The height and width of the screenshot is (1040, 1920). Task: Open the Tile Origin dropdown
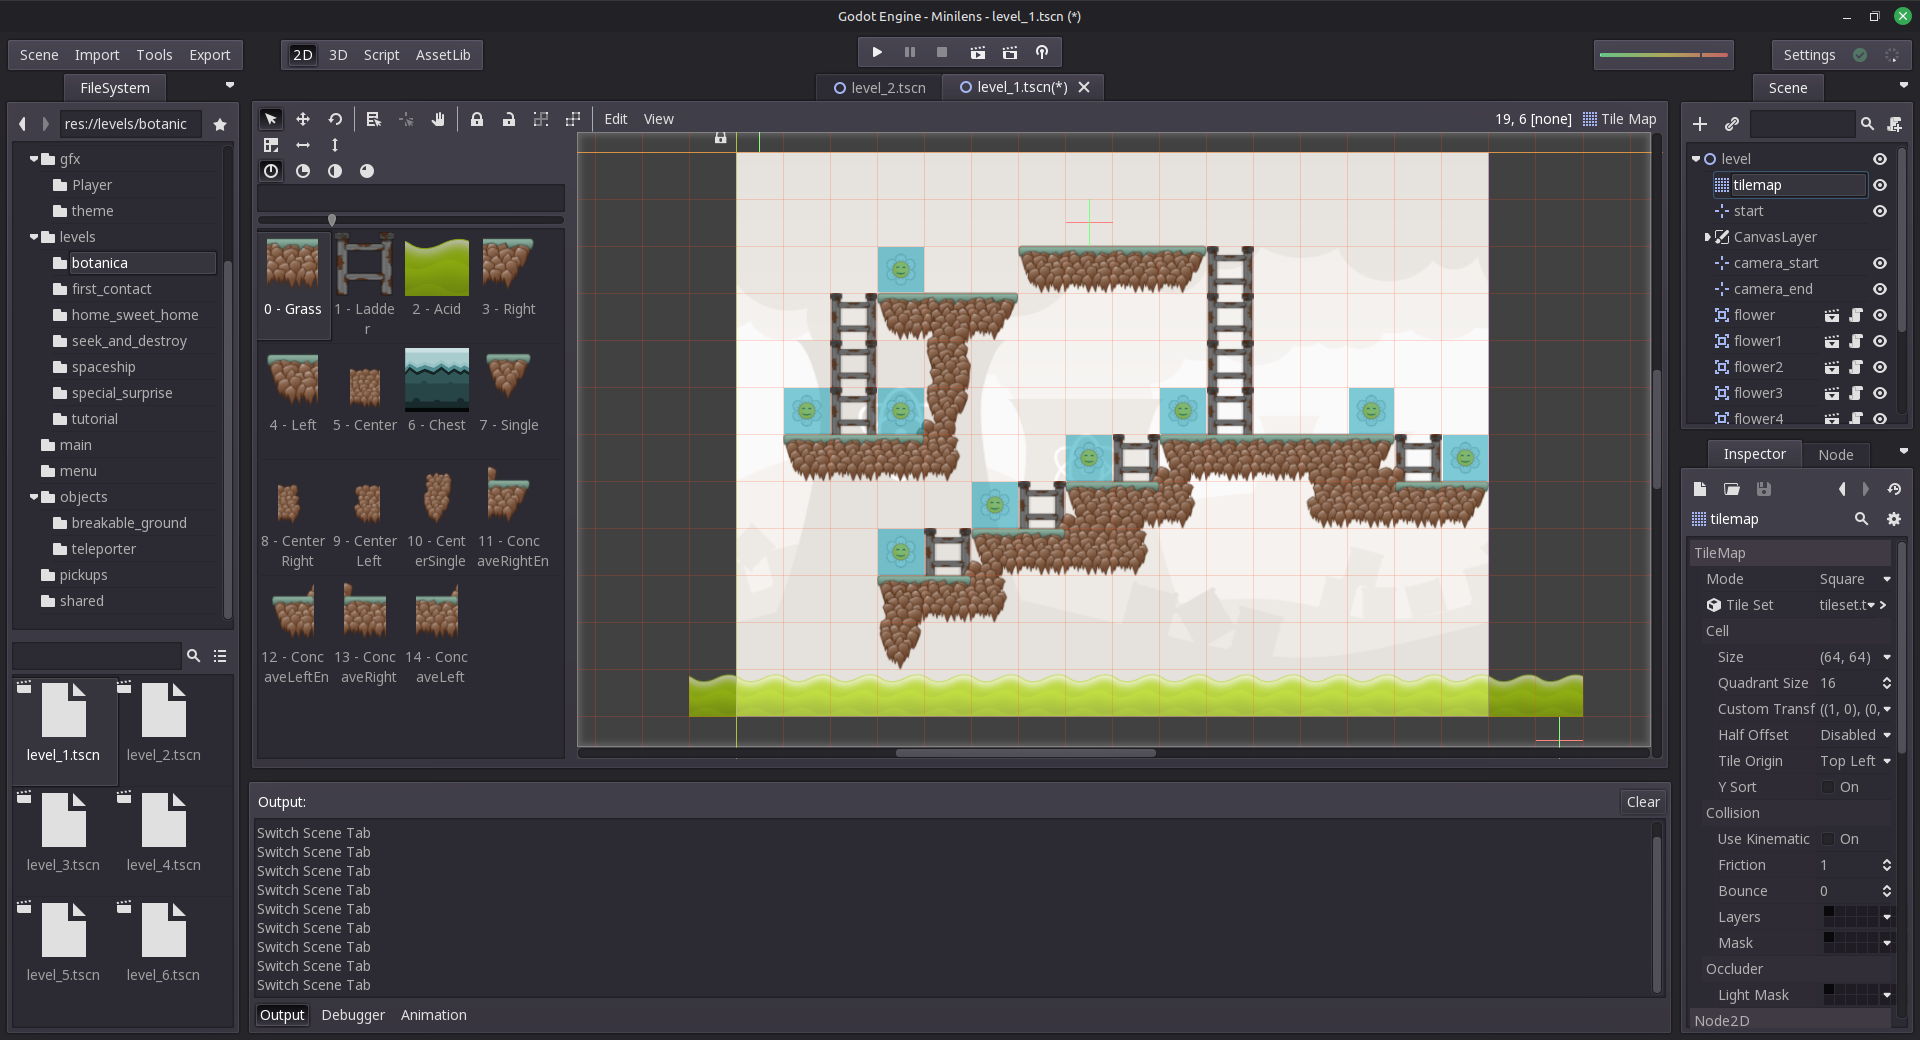click(x=1854, y=761)
